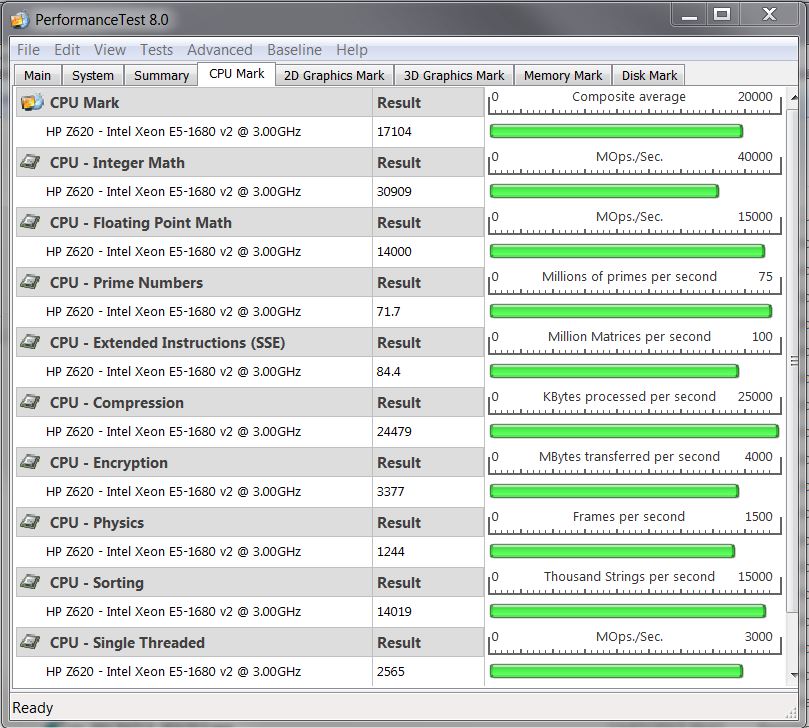Image resolution: width=809 pixels, height=728 pixels.
Task: Select the CPU Mark tab
Action: (237, 74)
